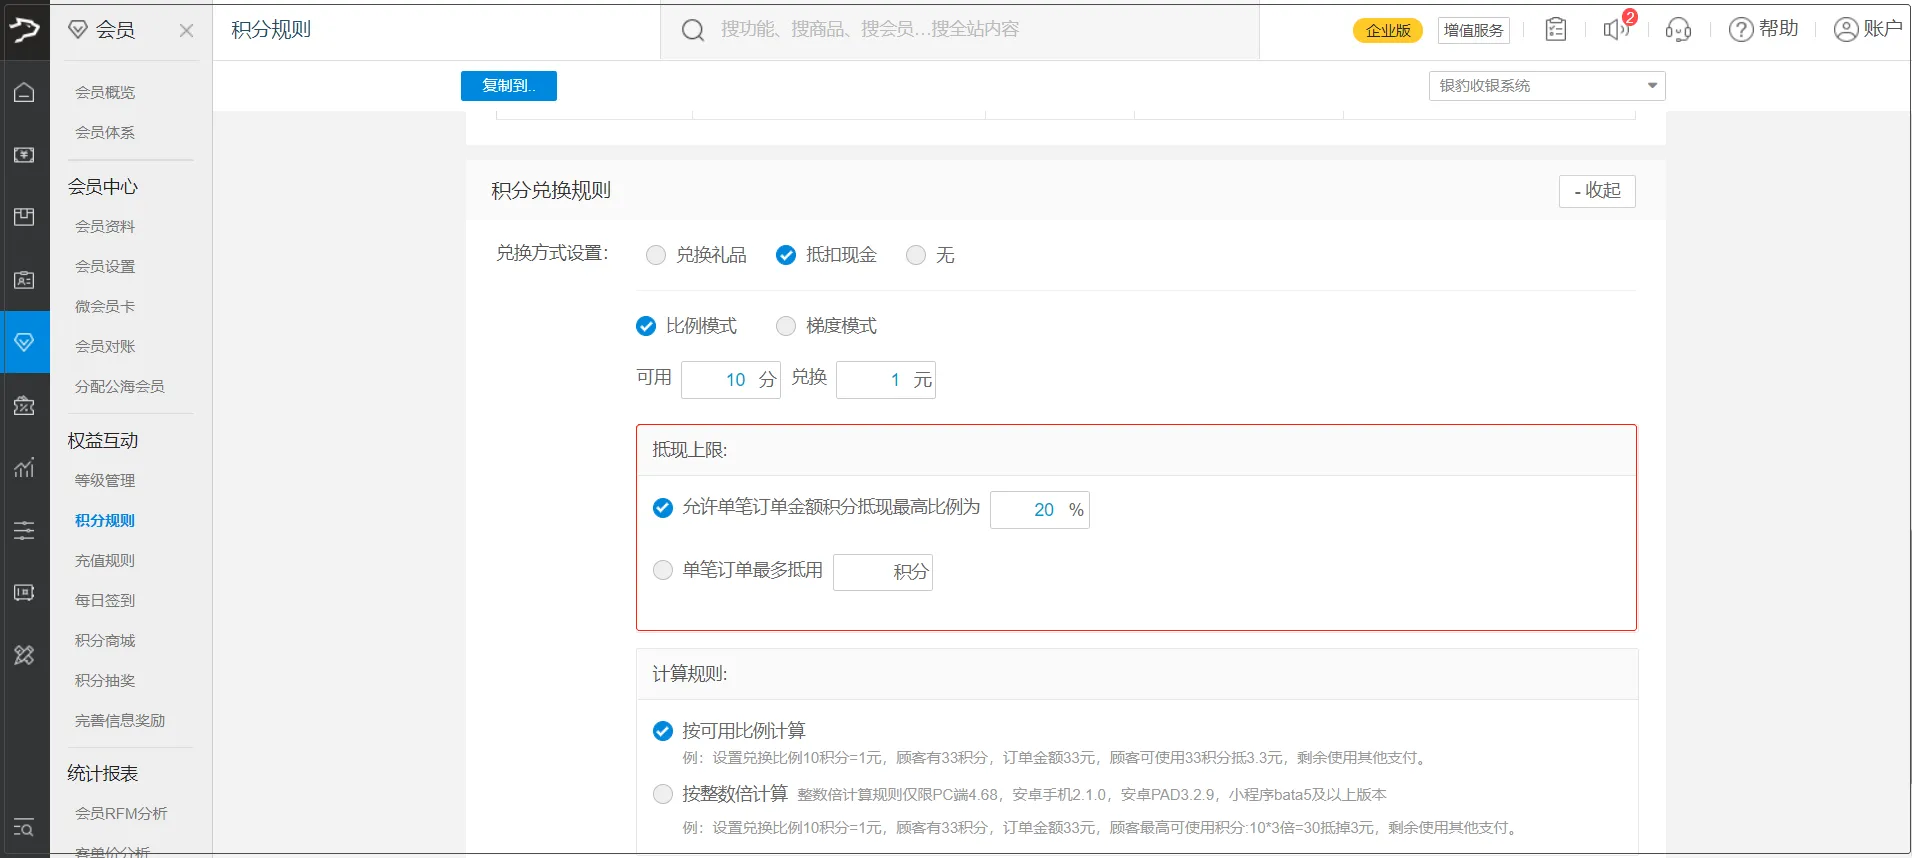1912x858 pixels.
Task: Select 单笔订单最多抵用 option
Action: (x=663, y=570)
